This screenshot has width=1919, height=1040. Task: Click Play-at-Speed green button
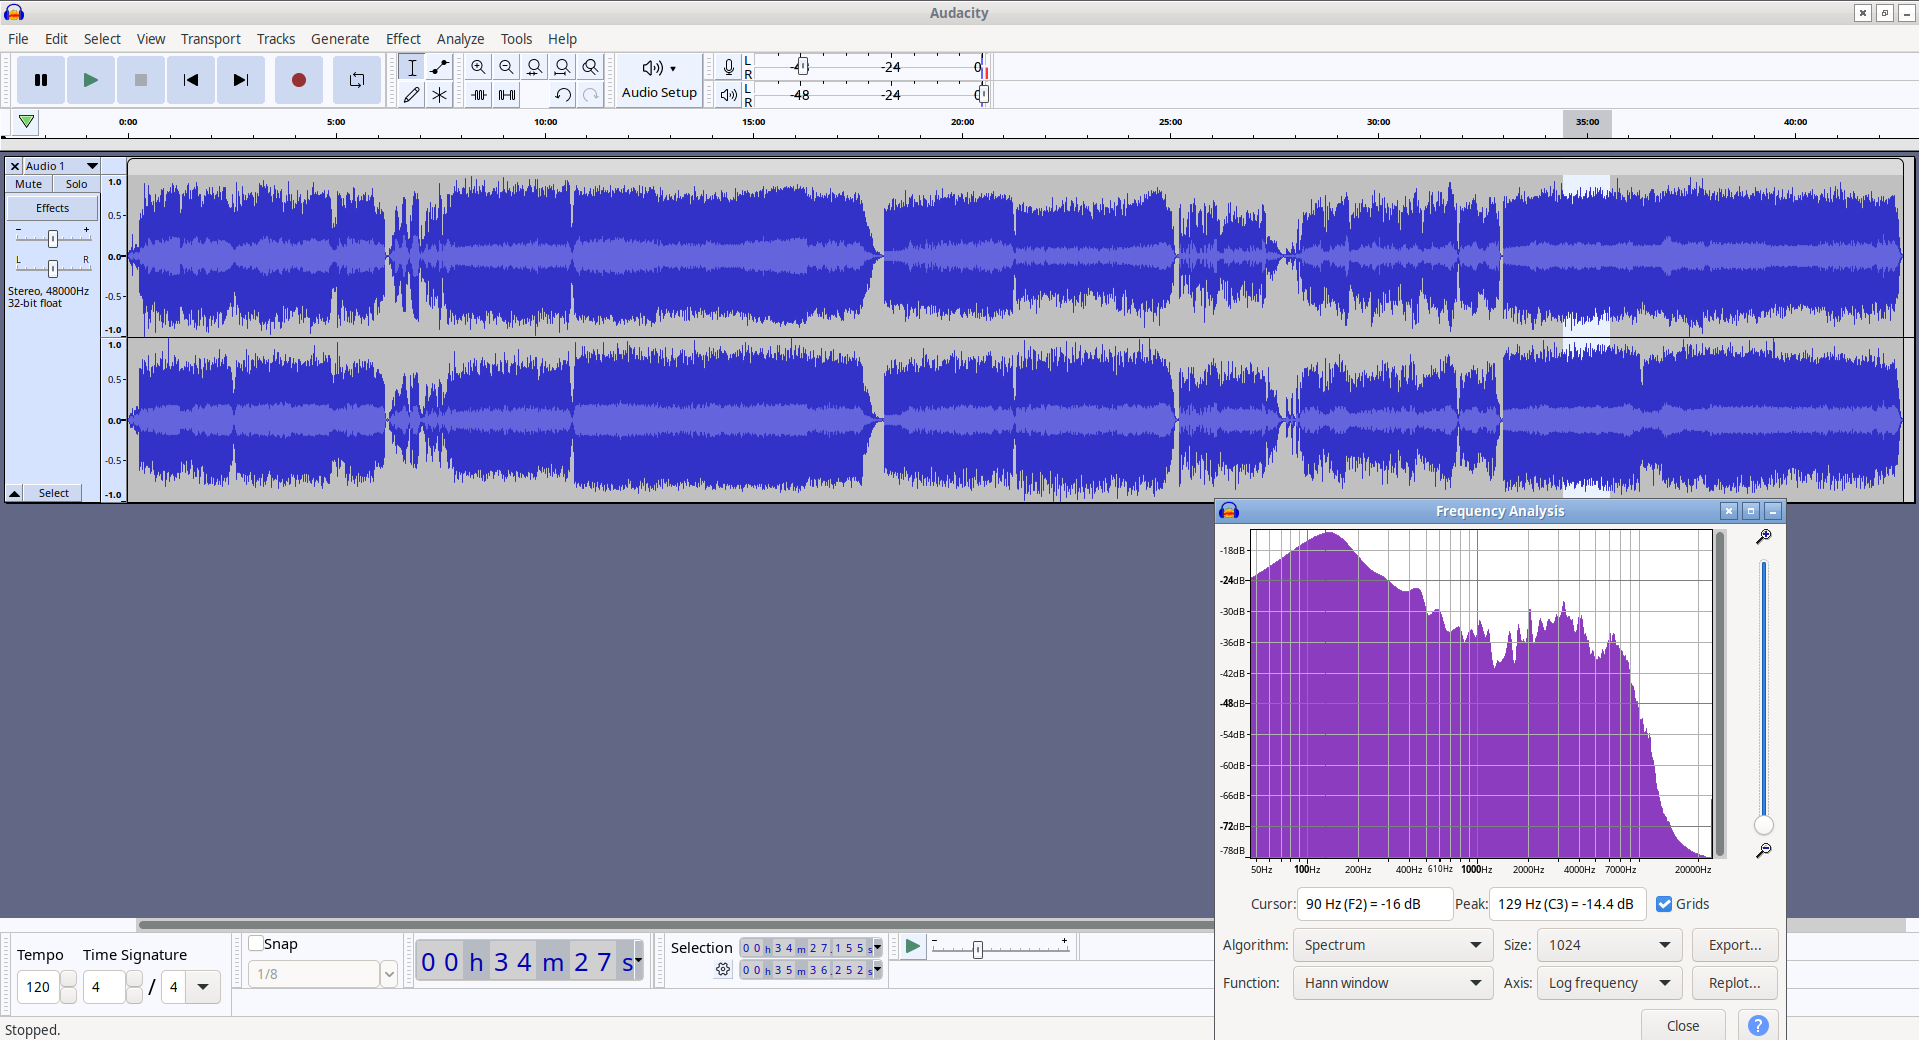pos(912,946)
